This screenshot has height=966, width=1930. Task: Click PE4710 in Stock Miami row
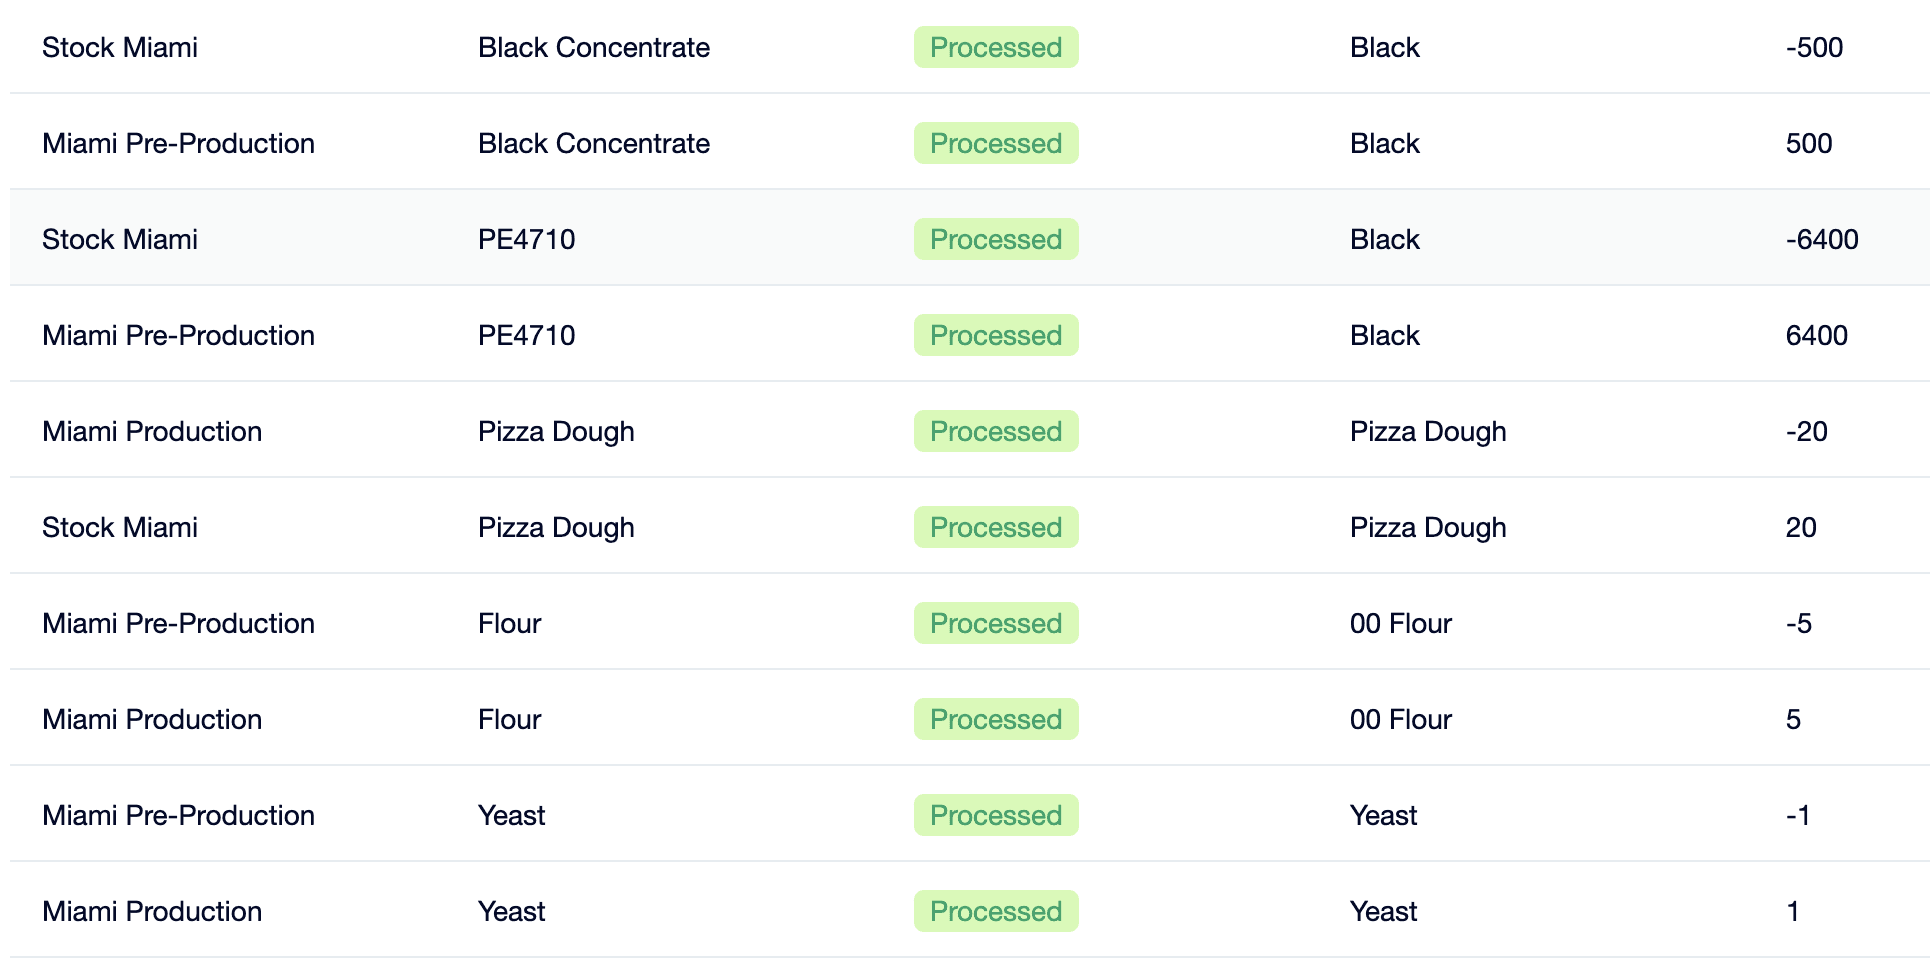526,239
